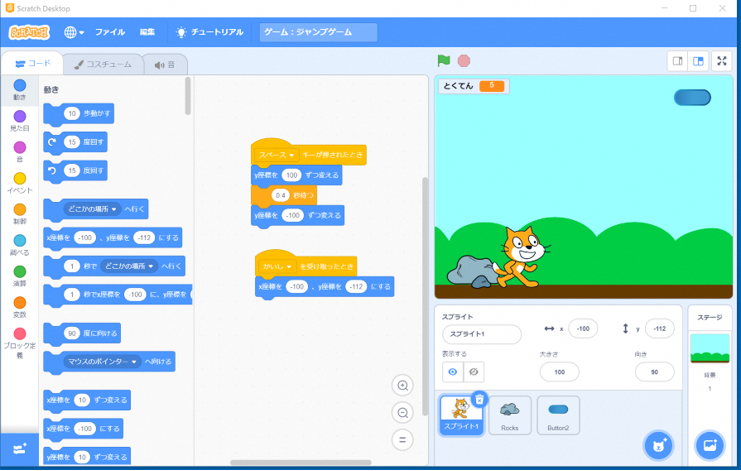
Task: Enter fullscreen stage mode
Action: click(x=722, y=61)
